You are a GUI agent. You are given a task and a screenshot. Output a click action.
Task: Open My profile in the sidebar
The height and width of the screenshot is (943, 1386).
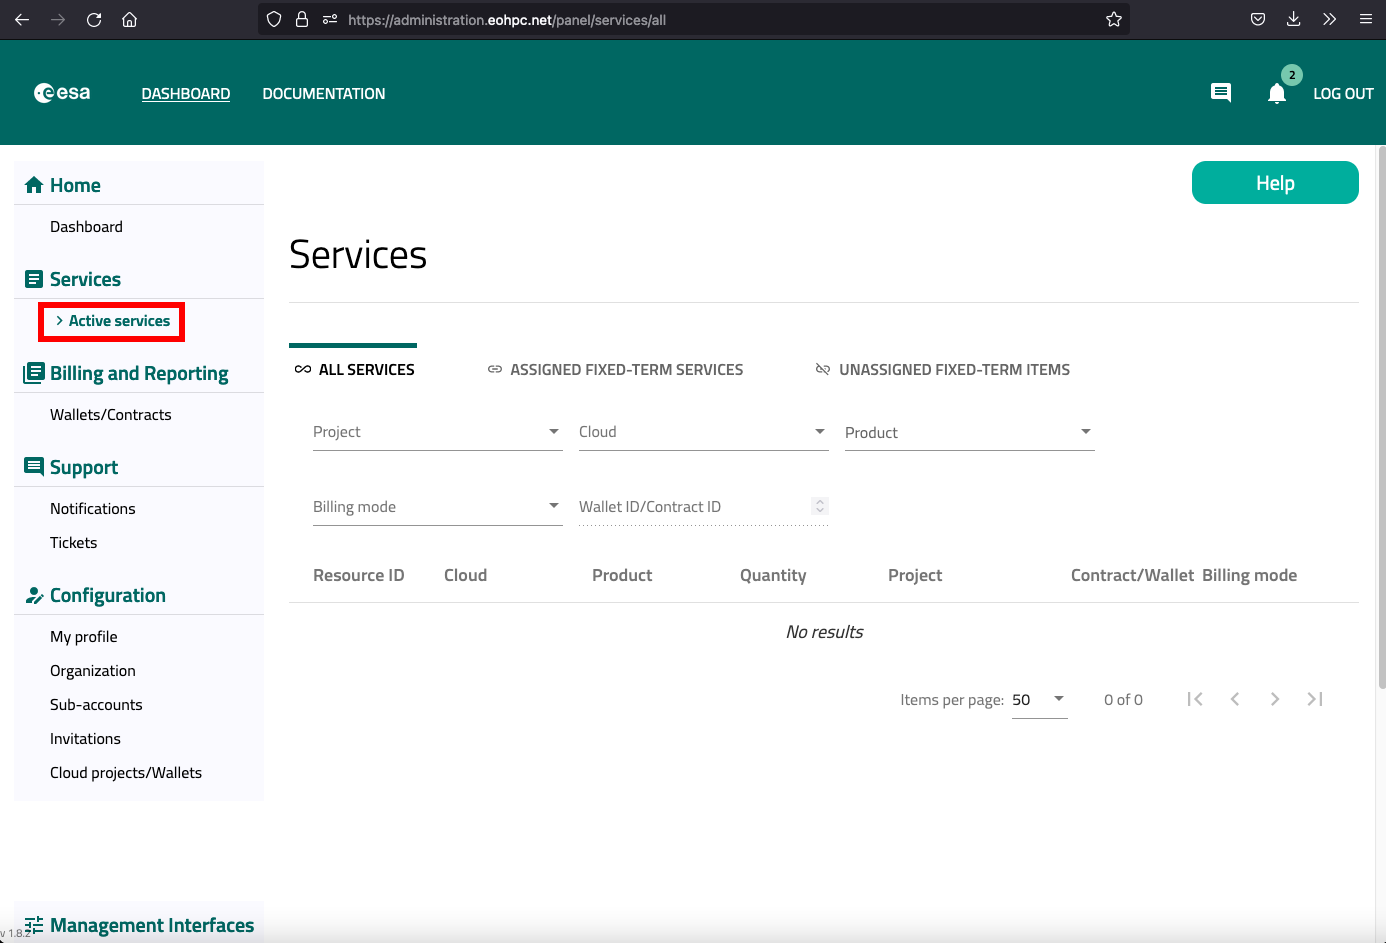click(84, 637)
